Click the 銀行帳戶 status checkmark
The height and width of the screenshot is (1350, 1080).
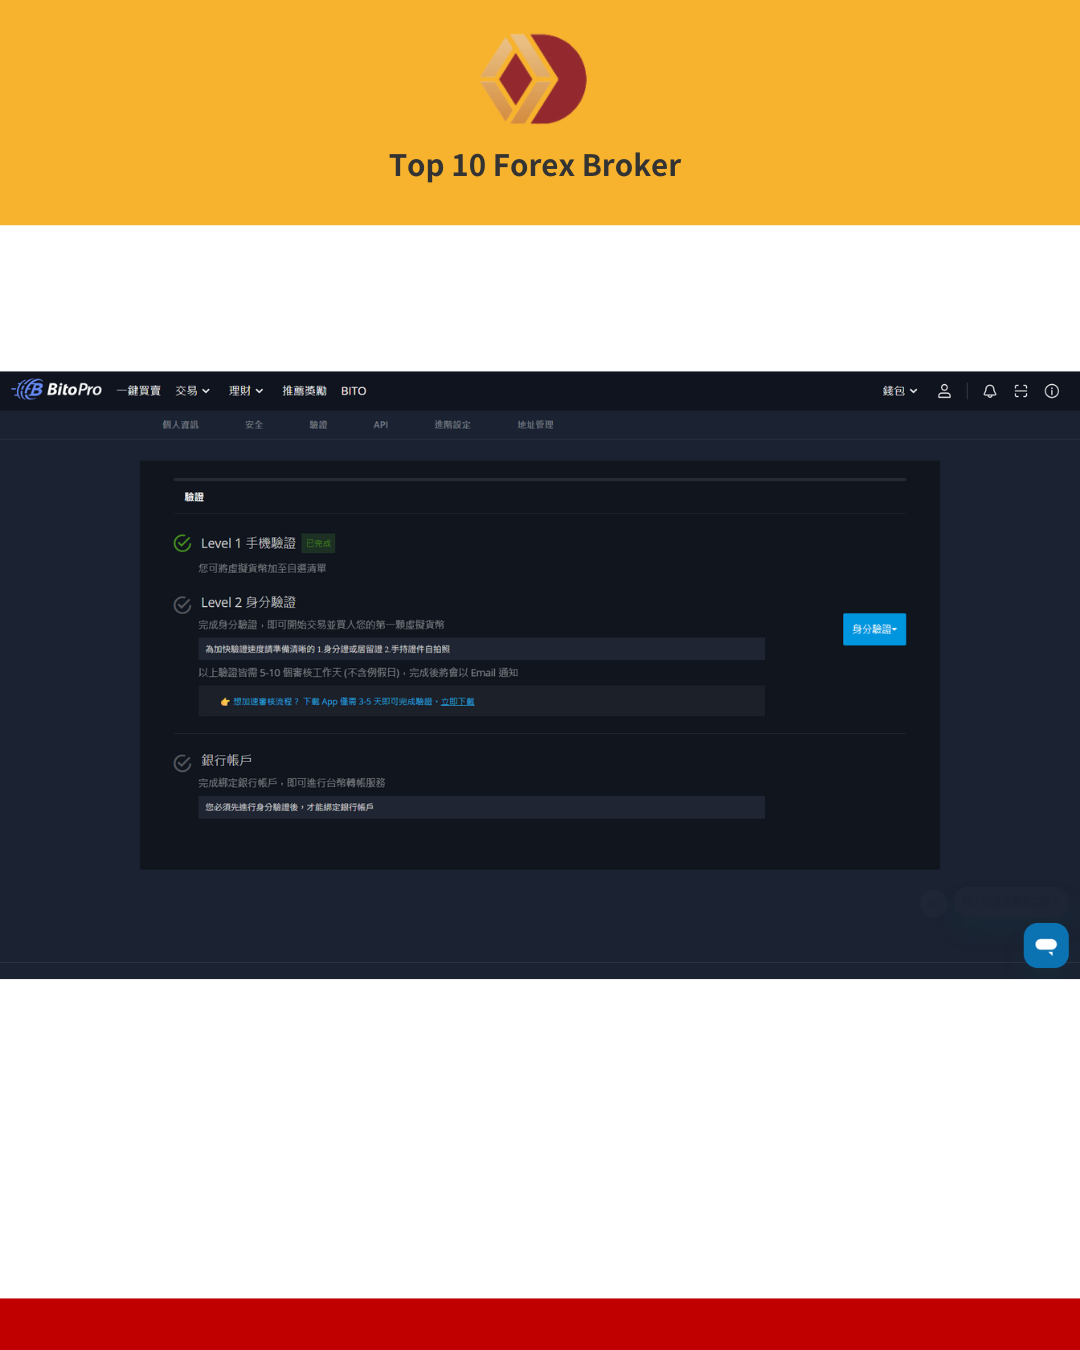[x=182, y=763]
